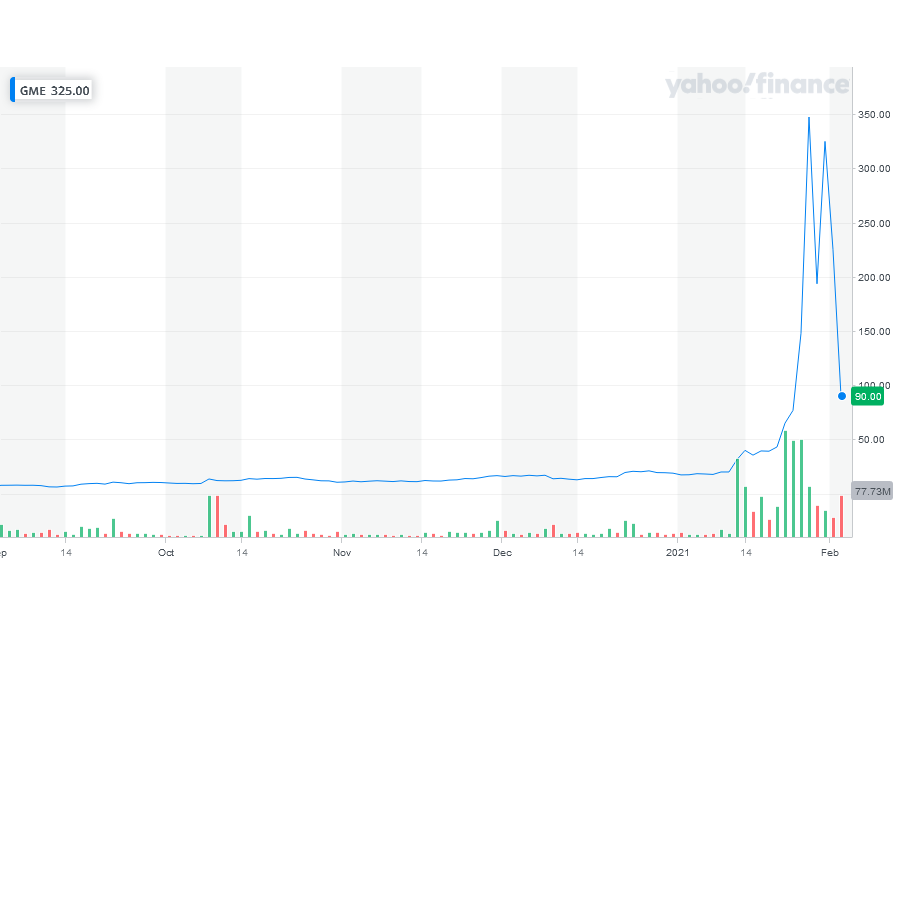Screen dimensions: 907x907
Task: Click the 2021 date axis label
Action: (677, 552)
